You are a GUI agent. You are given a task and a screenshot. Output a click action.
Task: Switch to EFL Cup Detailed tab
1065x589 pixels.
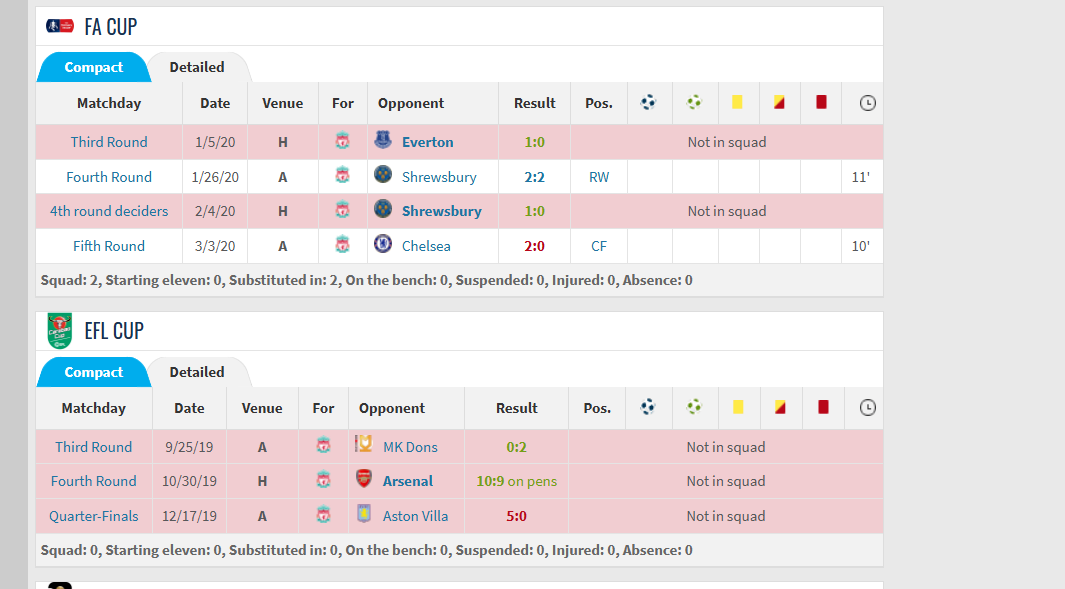(x=197, y=372)
